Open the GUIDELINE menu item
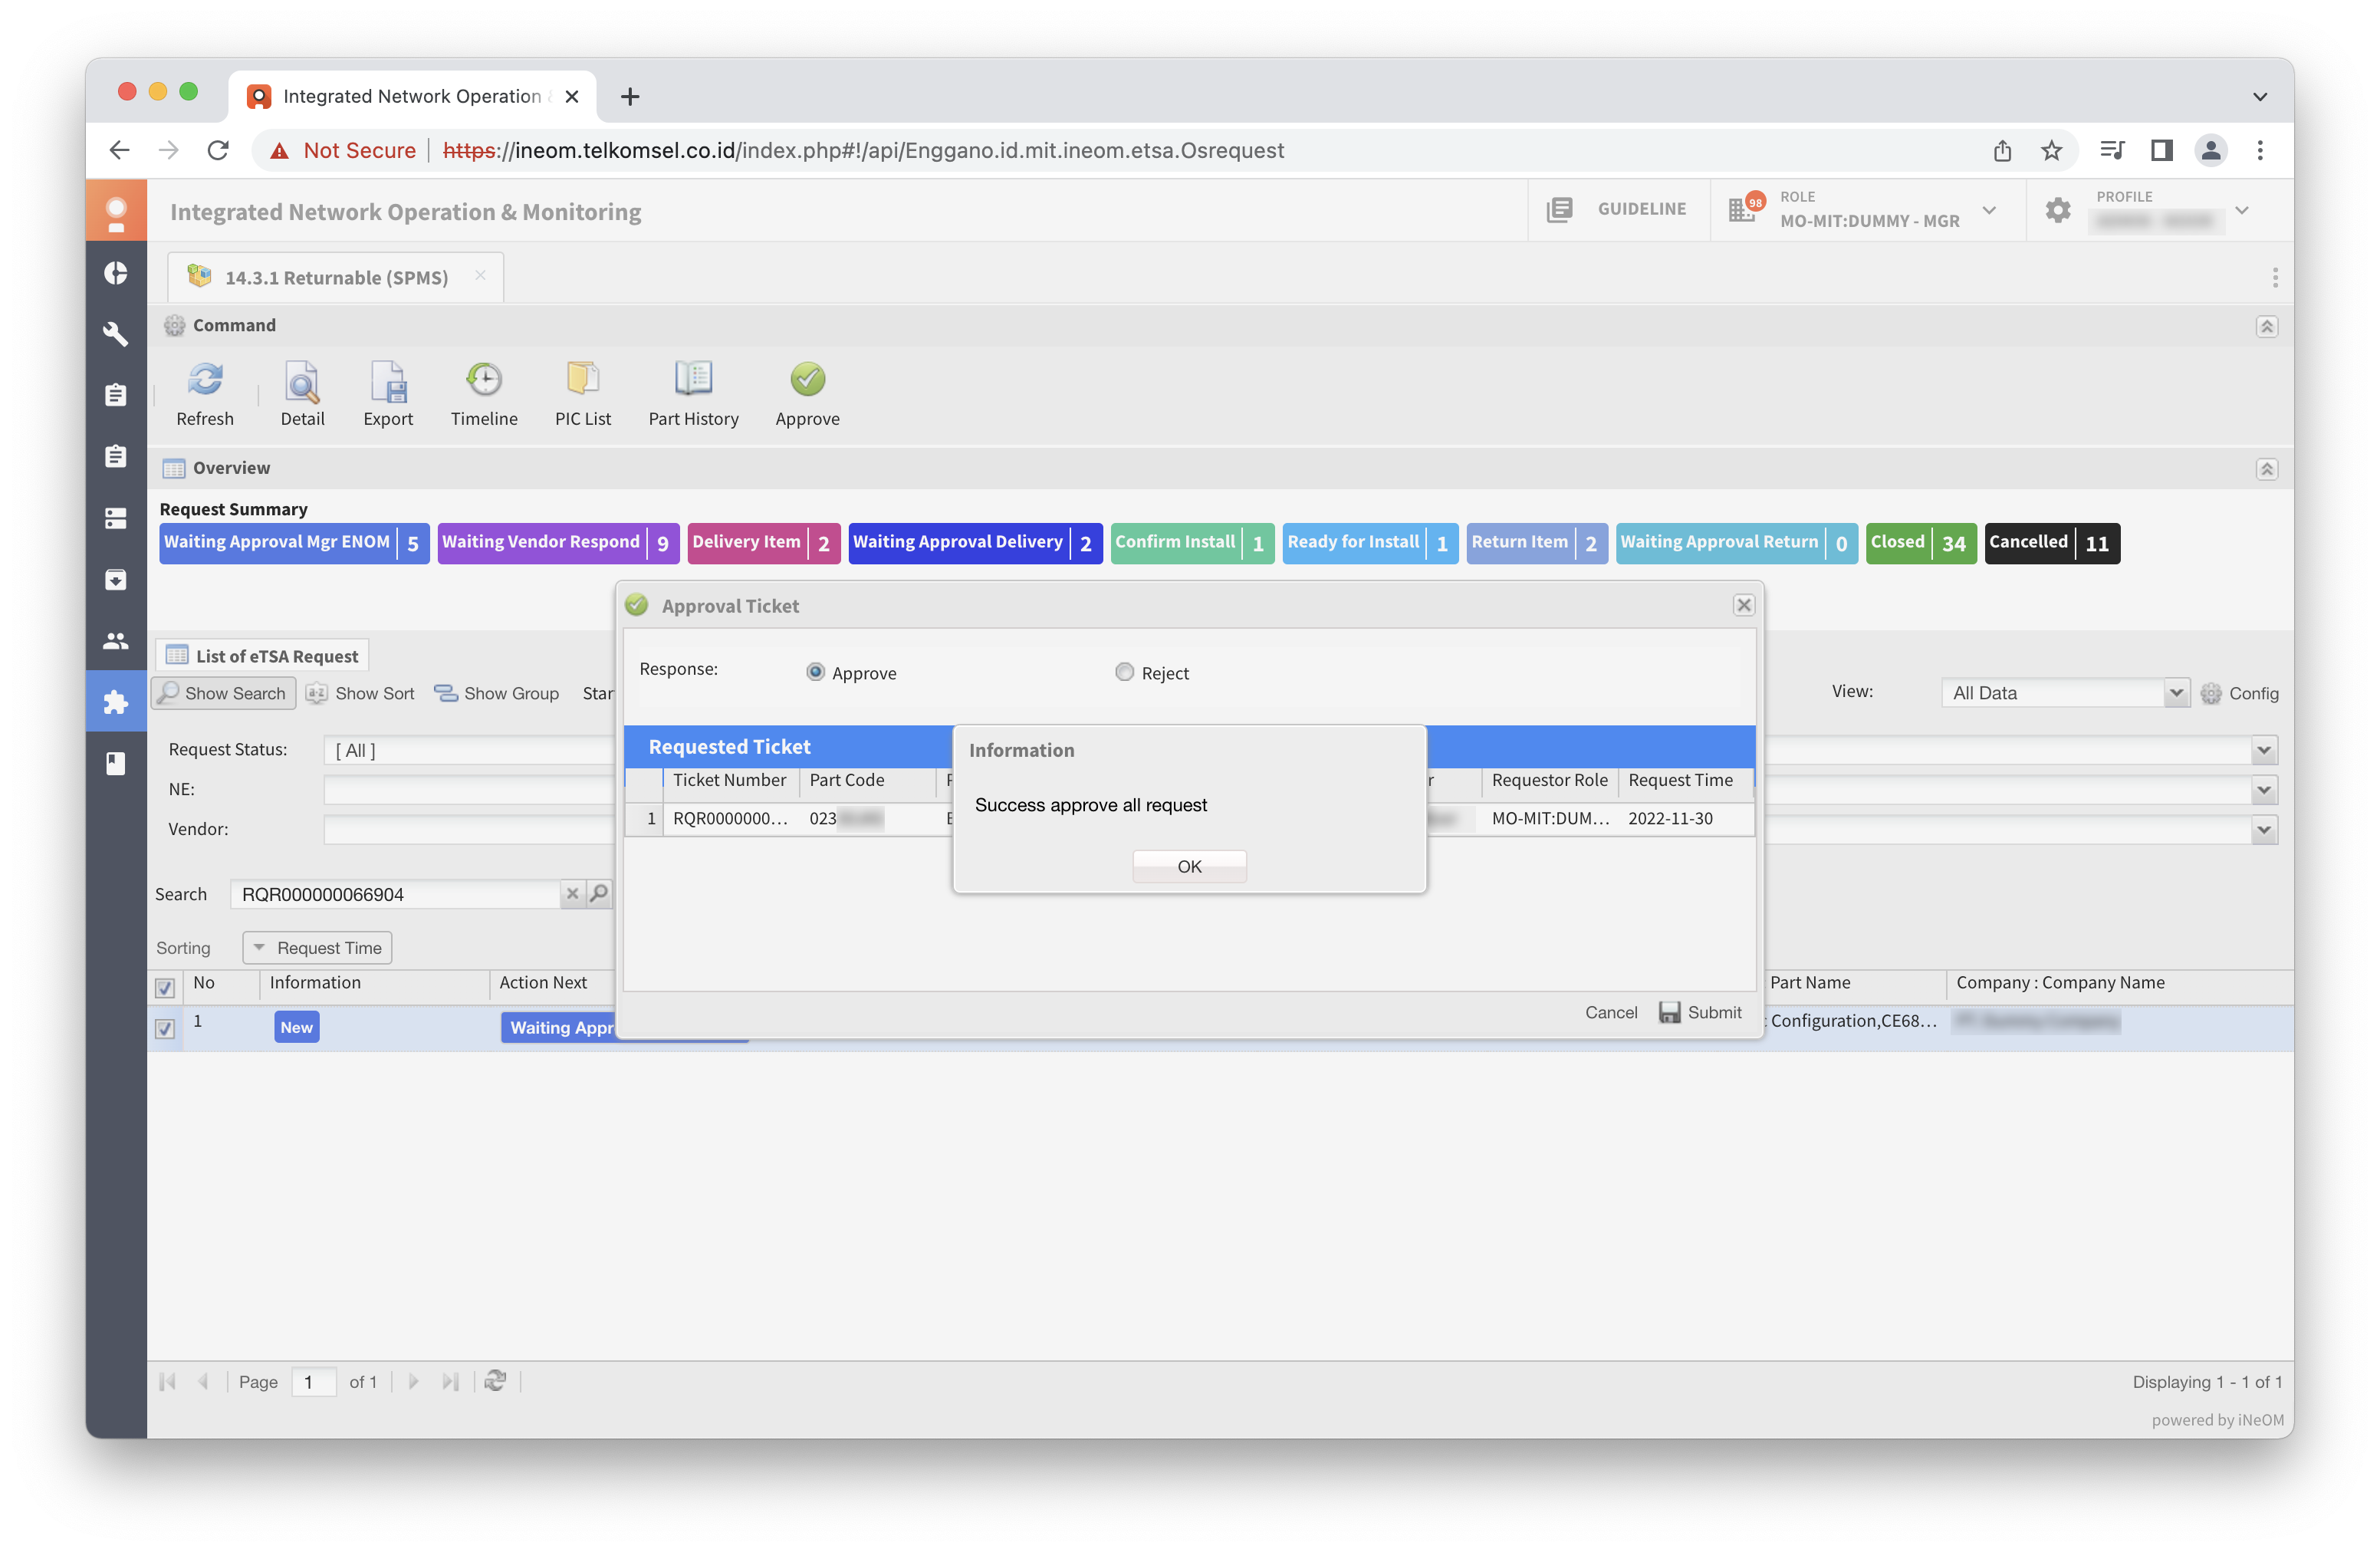This screenshot has height=1552, width=2380. coord(1617,209)
